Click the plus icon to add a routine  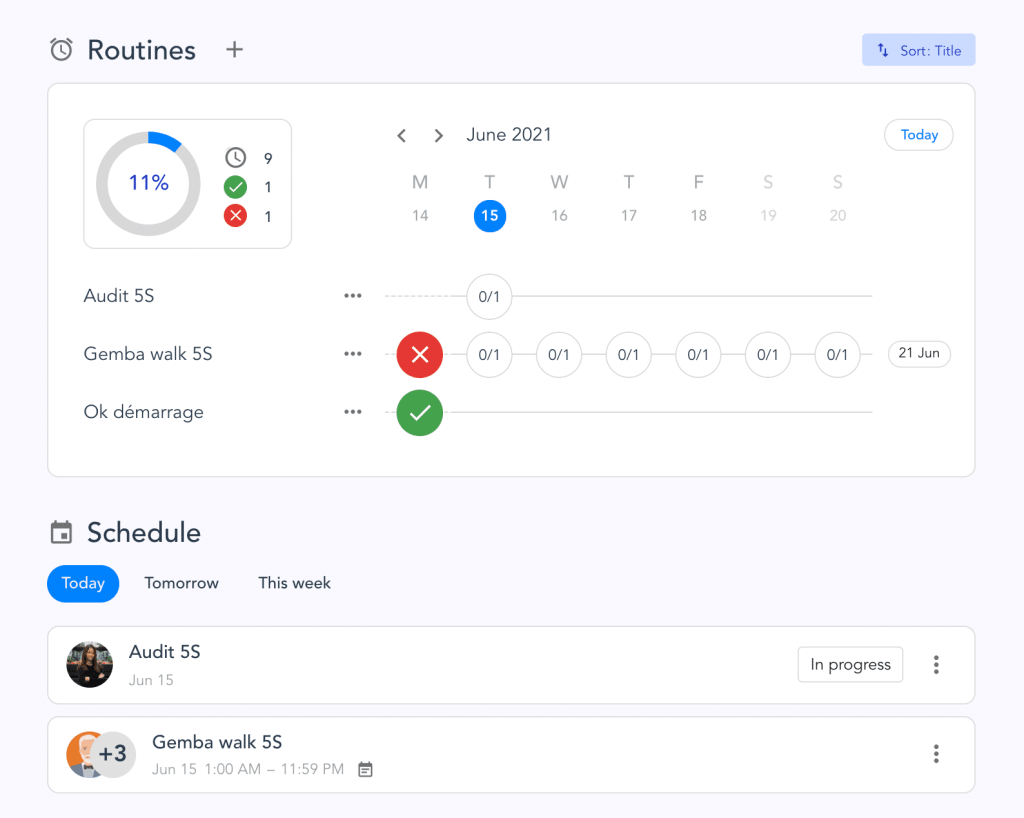[x=234, y=50]
